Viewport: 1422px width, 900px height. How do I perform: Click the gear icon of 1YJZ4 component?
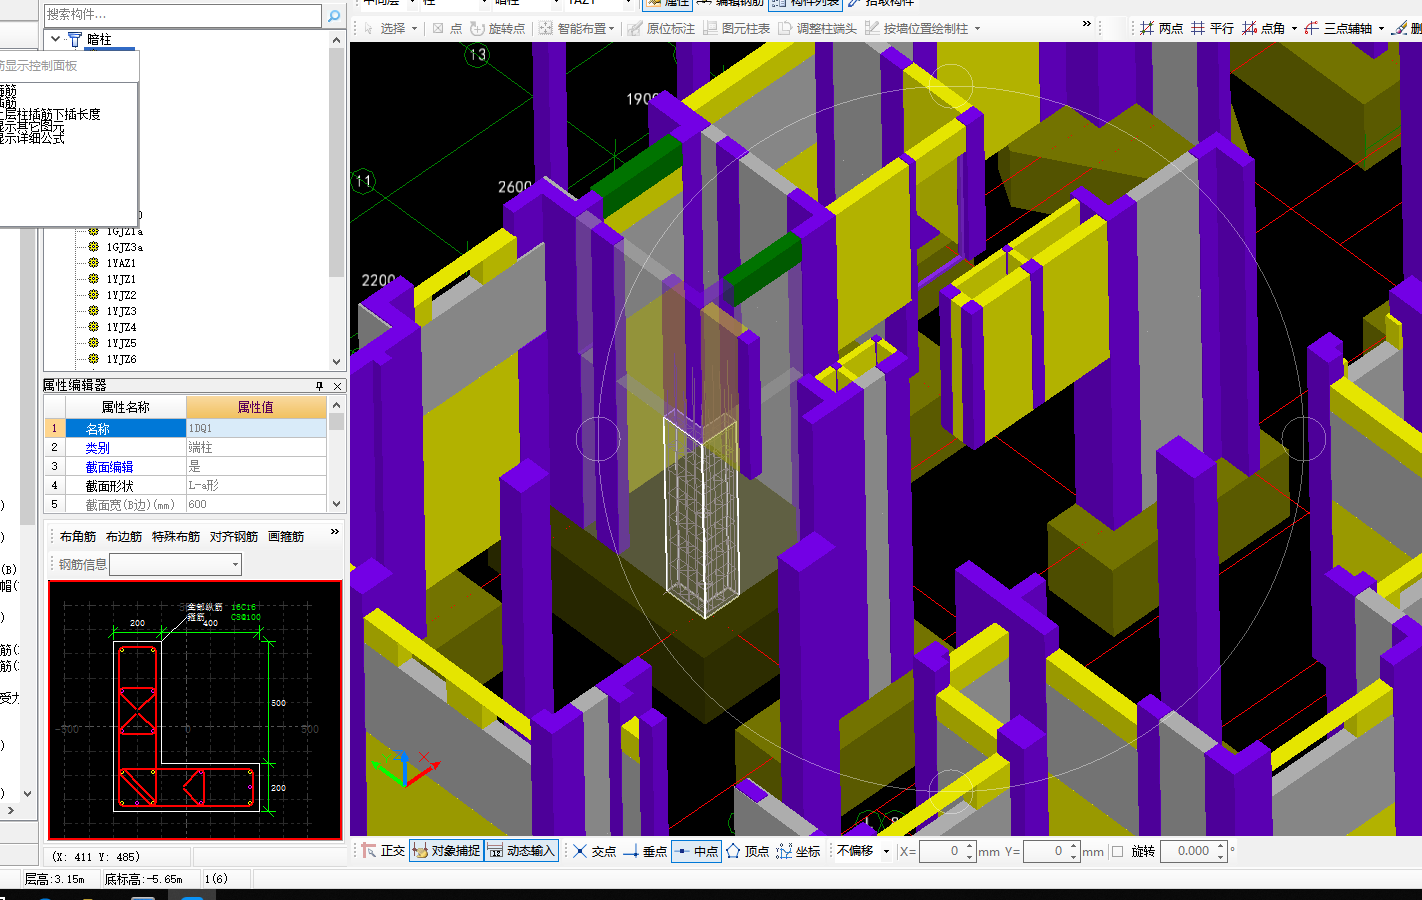click(93, 327)
